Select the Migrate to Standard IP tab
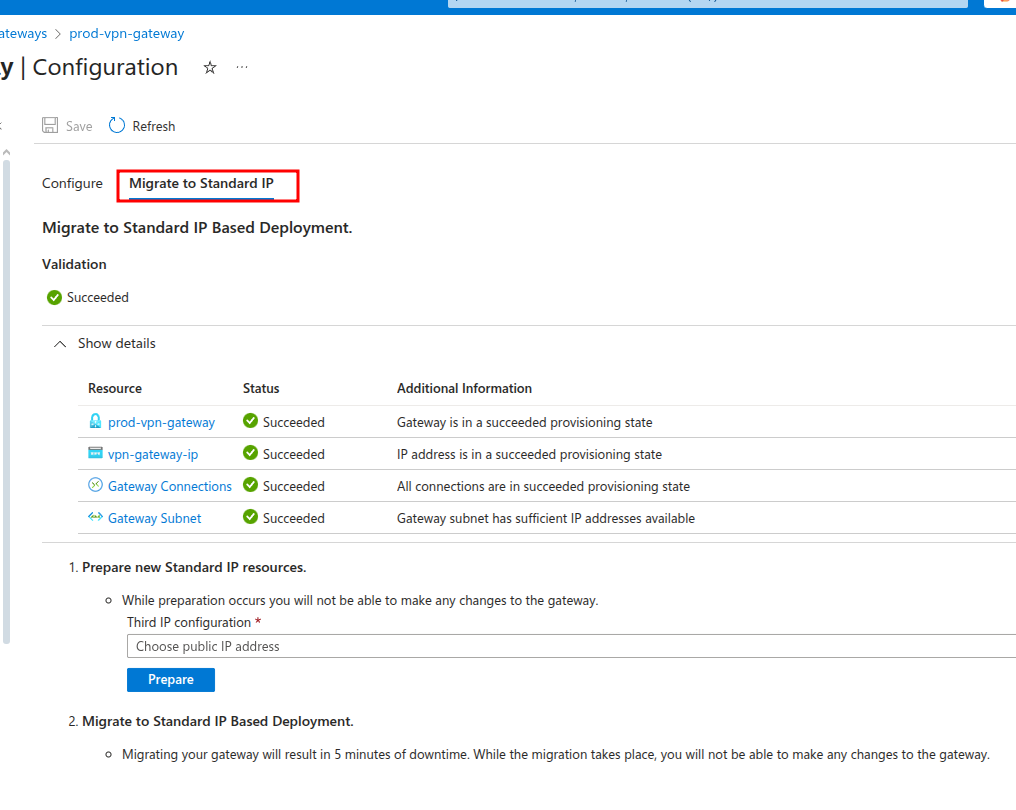Image resolution: width=1016 pixels, height=810 pixels. [202, 183]
